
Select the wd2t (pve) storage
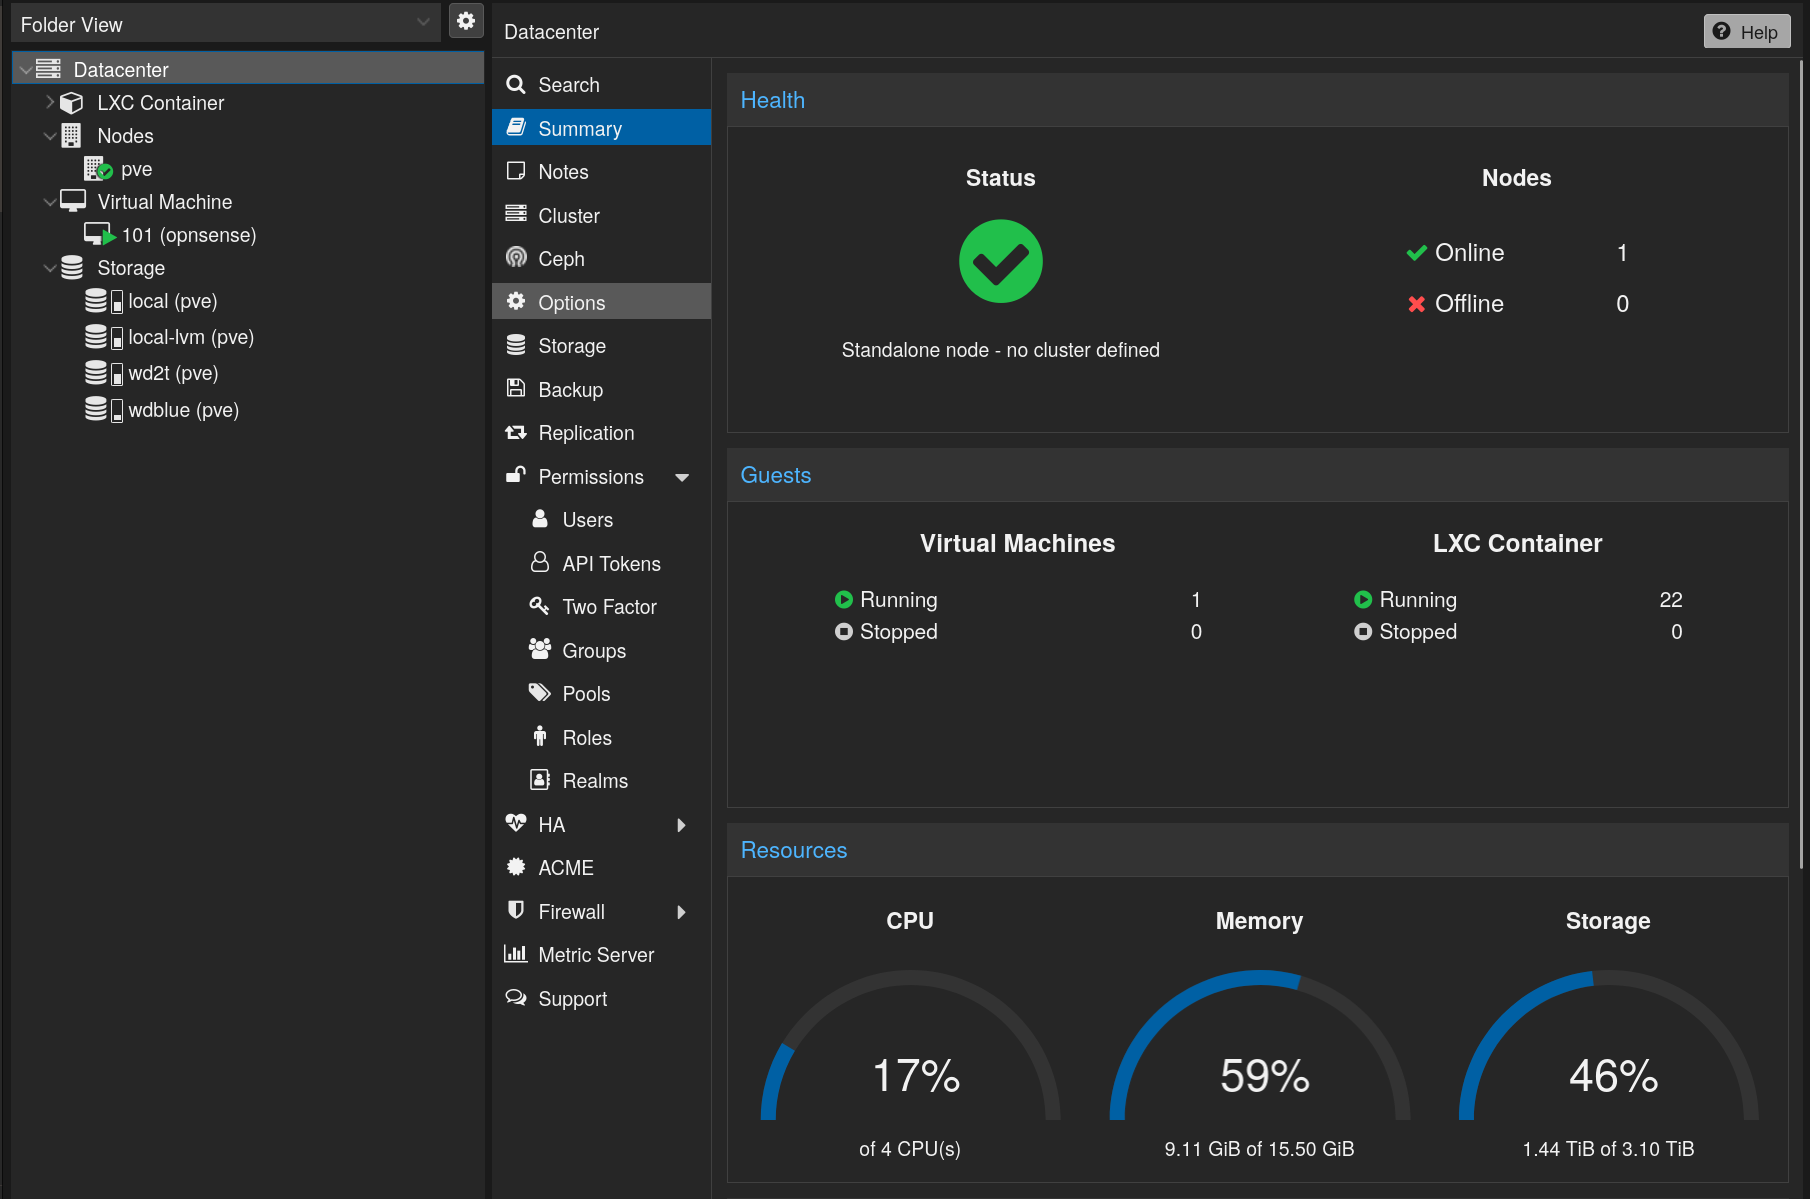(172, 373)
